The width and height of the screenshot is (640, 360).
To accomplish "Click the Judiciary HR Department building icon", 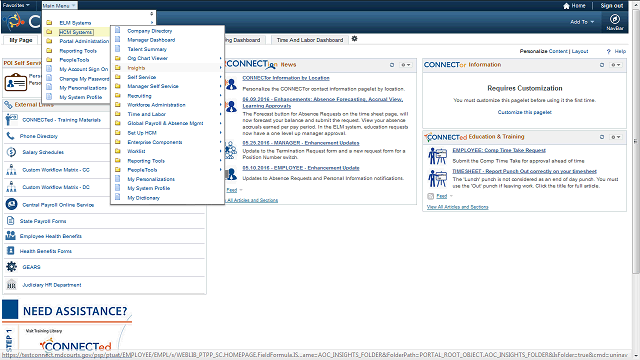I will (11, 284).
